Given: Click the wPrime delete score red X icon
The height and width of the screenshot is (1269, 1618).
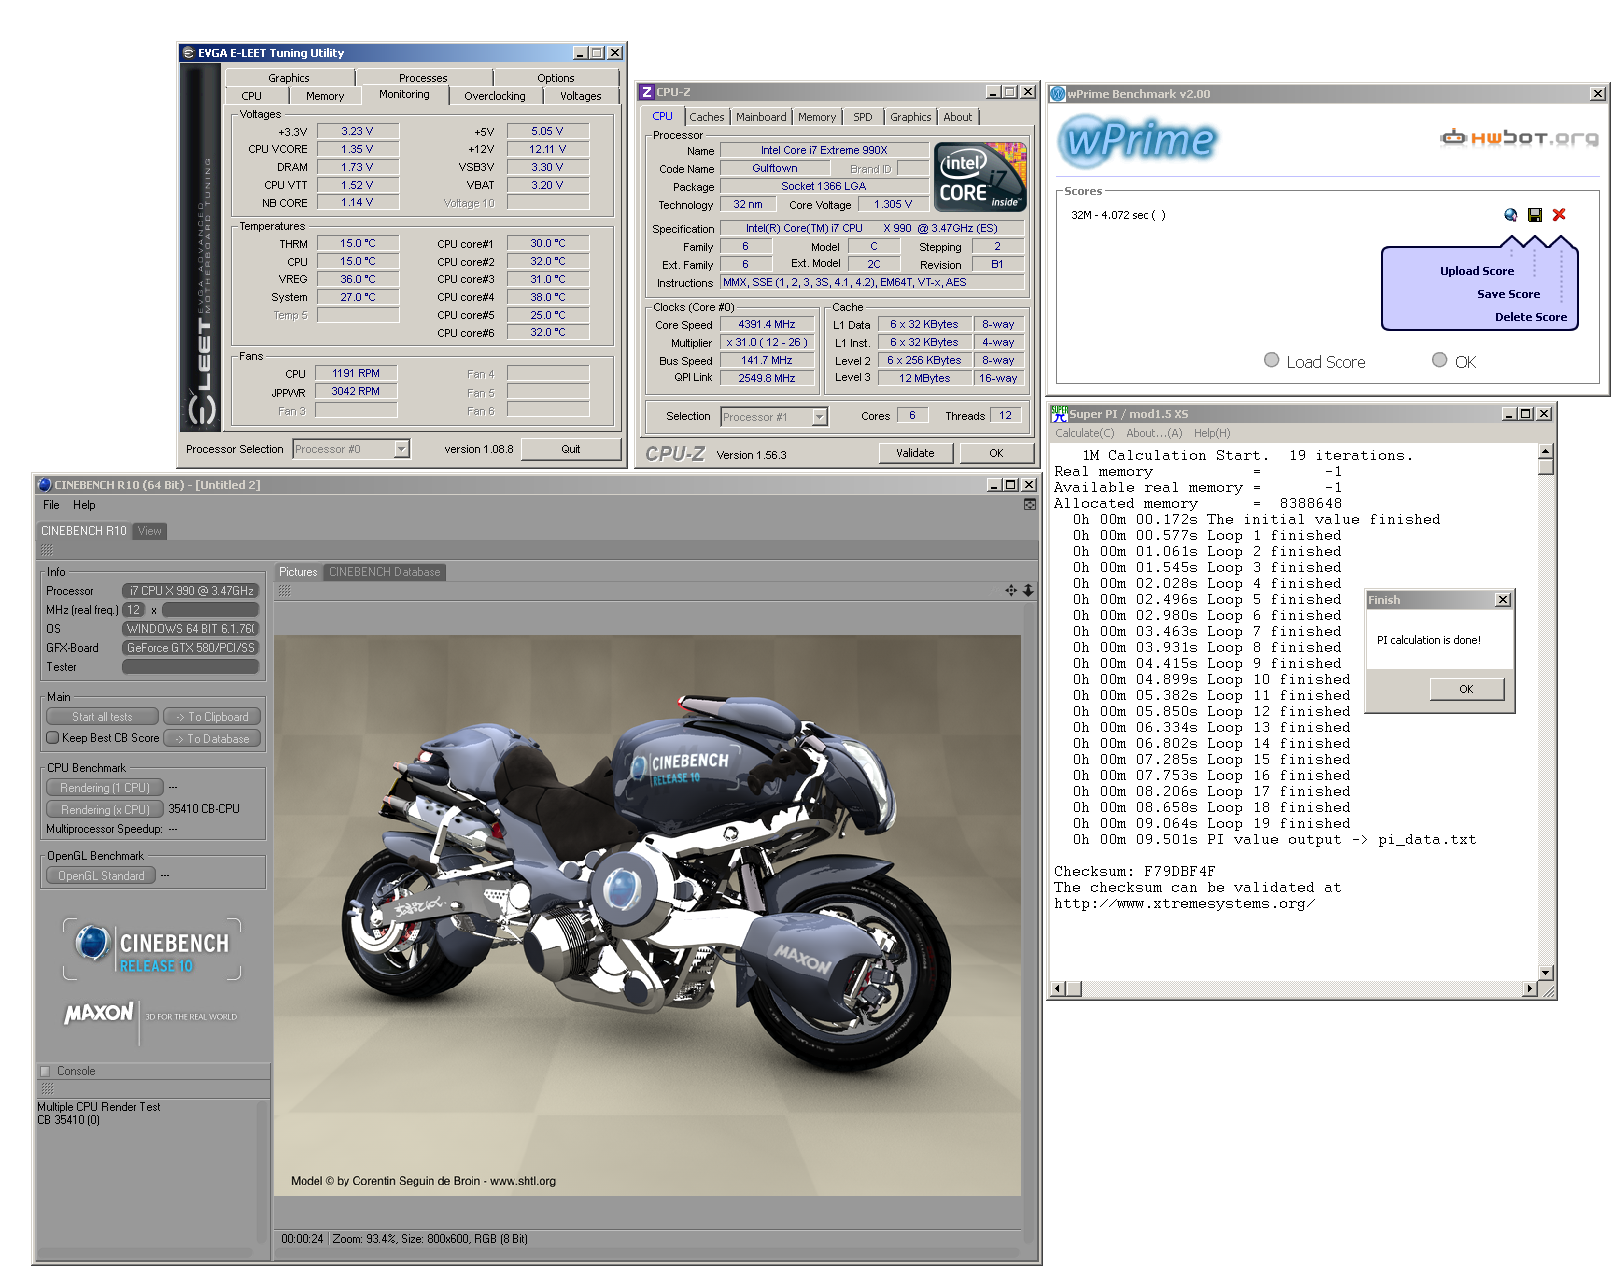Looking at the screenshot, I should (x=1559, y=215).
